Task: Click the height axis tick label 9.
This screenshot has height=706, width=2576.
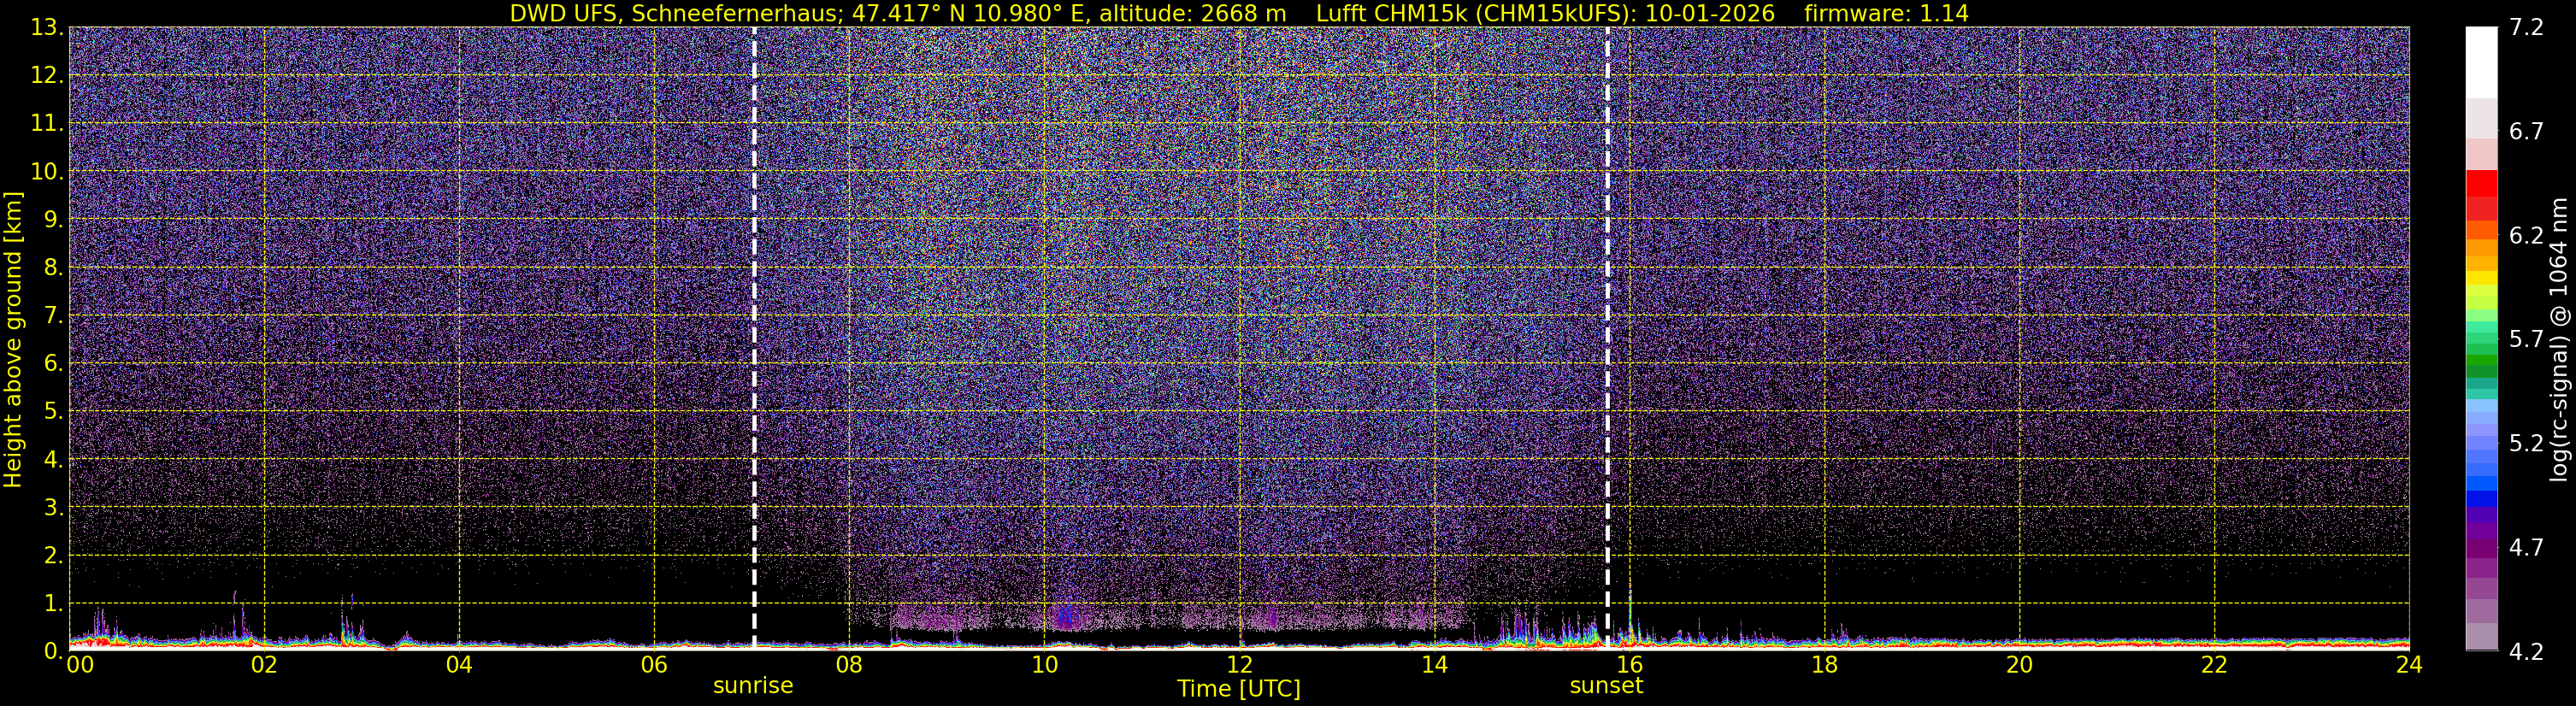Action: click(53, 220)
